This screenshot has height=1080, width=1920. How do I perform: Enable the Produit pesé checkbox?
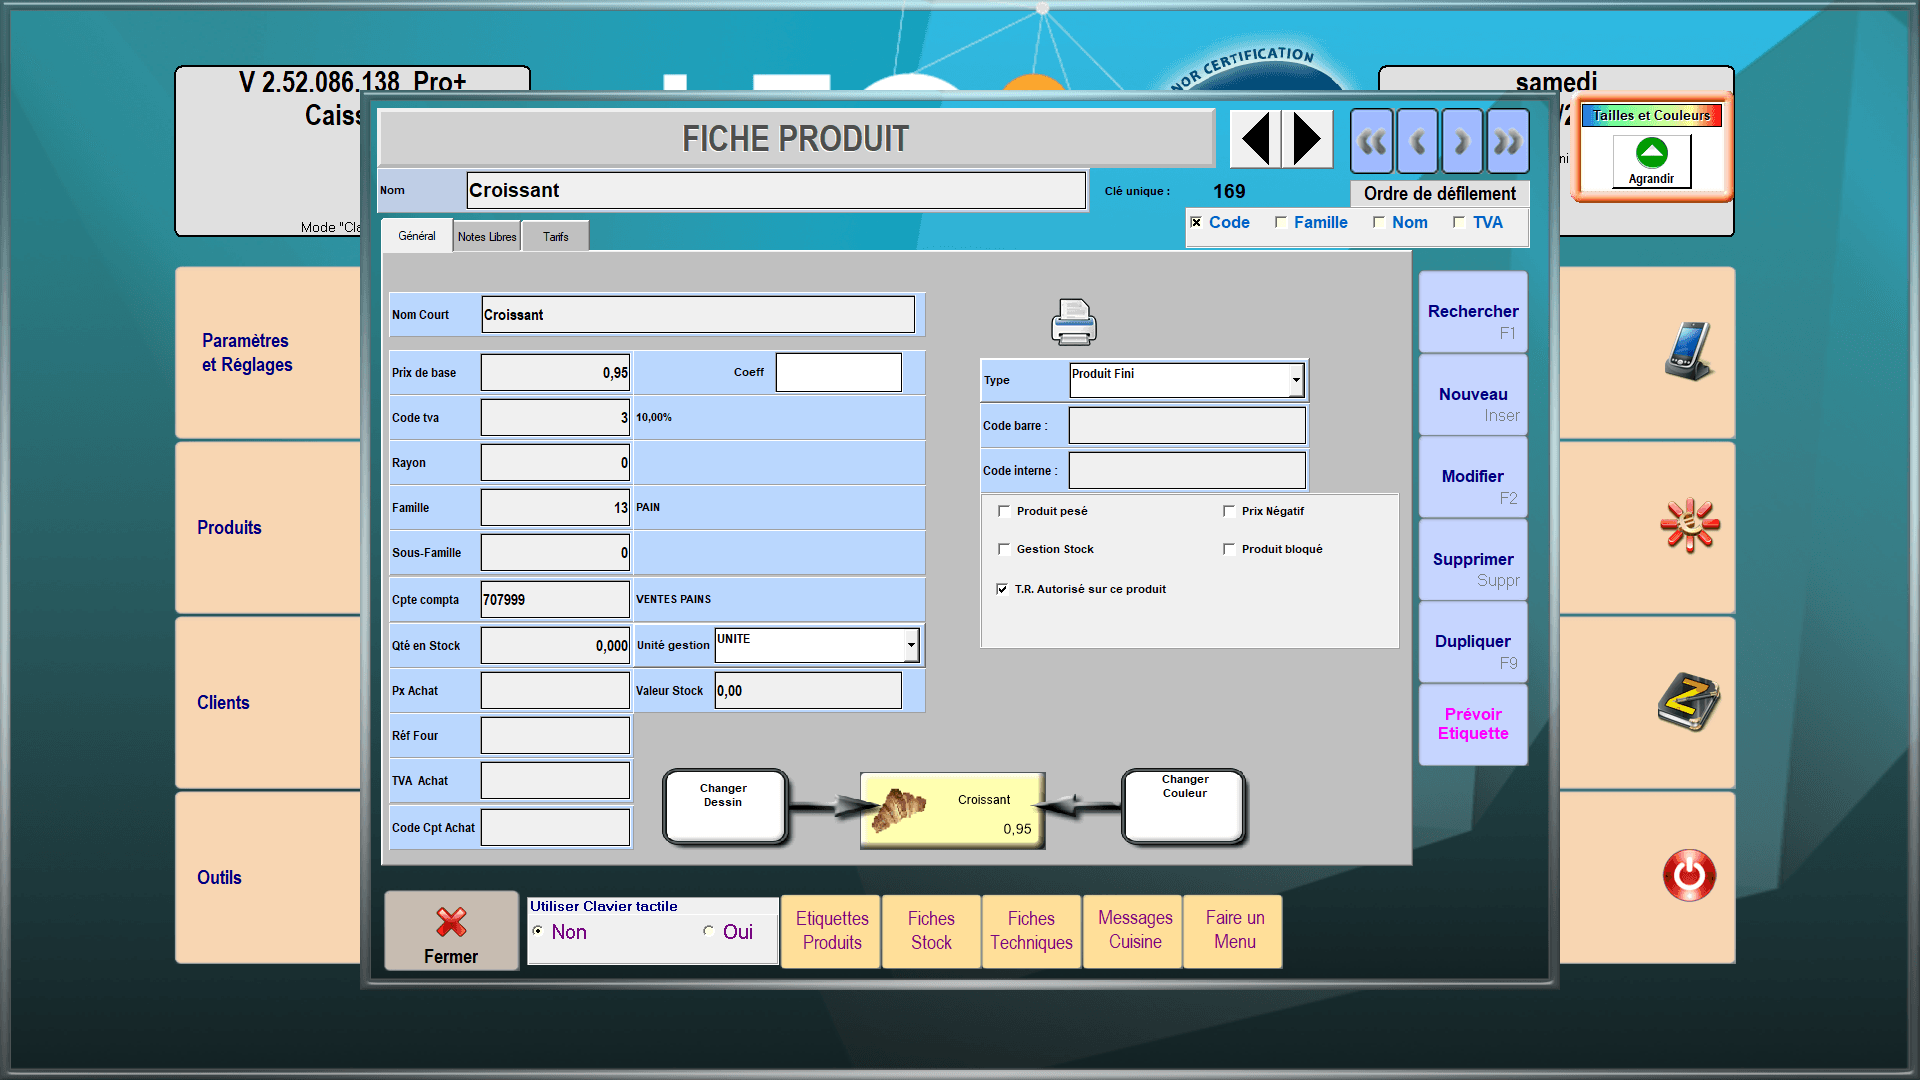pyautogui.click(x=1004, y=511)
